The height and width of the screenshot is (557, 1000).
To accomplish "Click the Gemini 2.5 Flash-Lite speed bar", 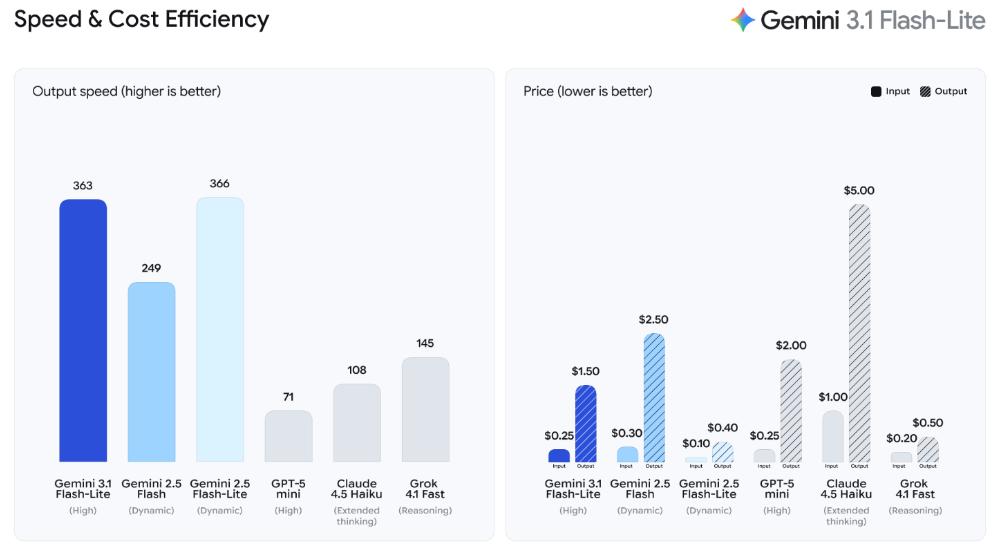I will (x=220, y=329).
